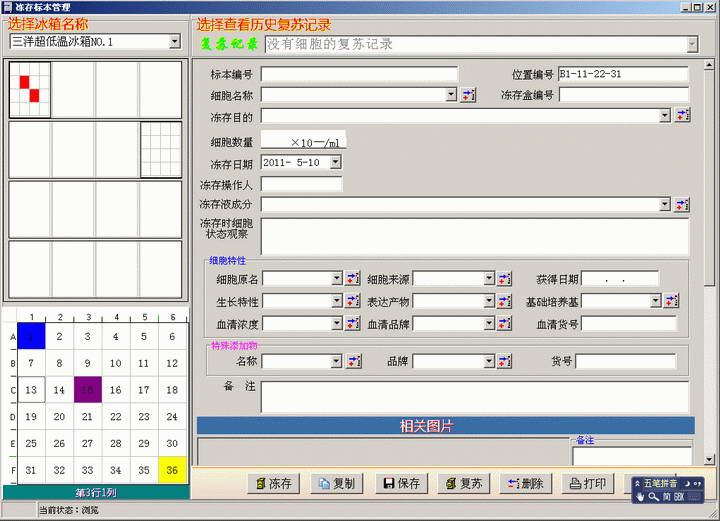
Task: Expand the 细胞来源 dropdown arrow
Action: click(489, 278)
